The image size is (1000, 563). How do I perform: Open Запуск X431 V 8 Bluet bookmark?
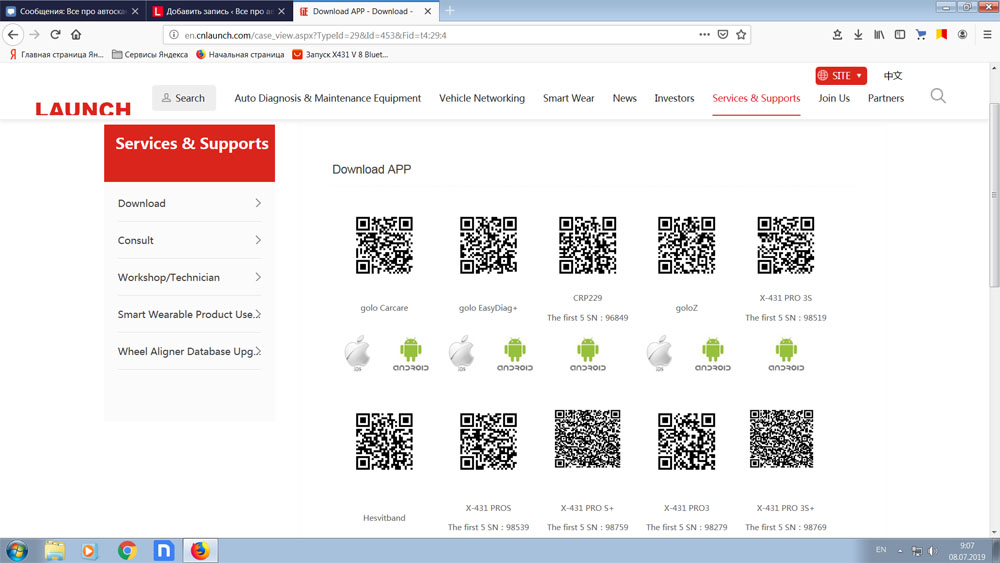(340, 54)
